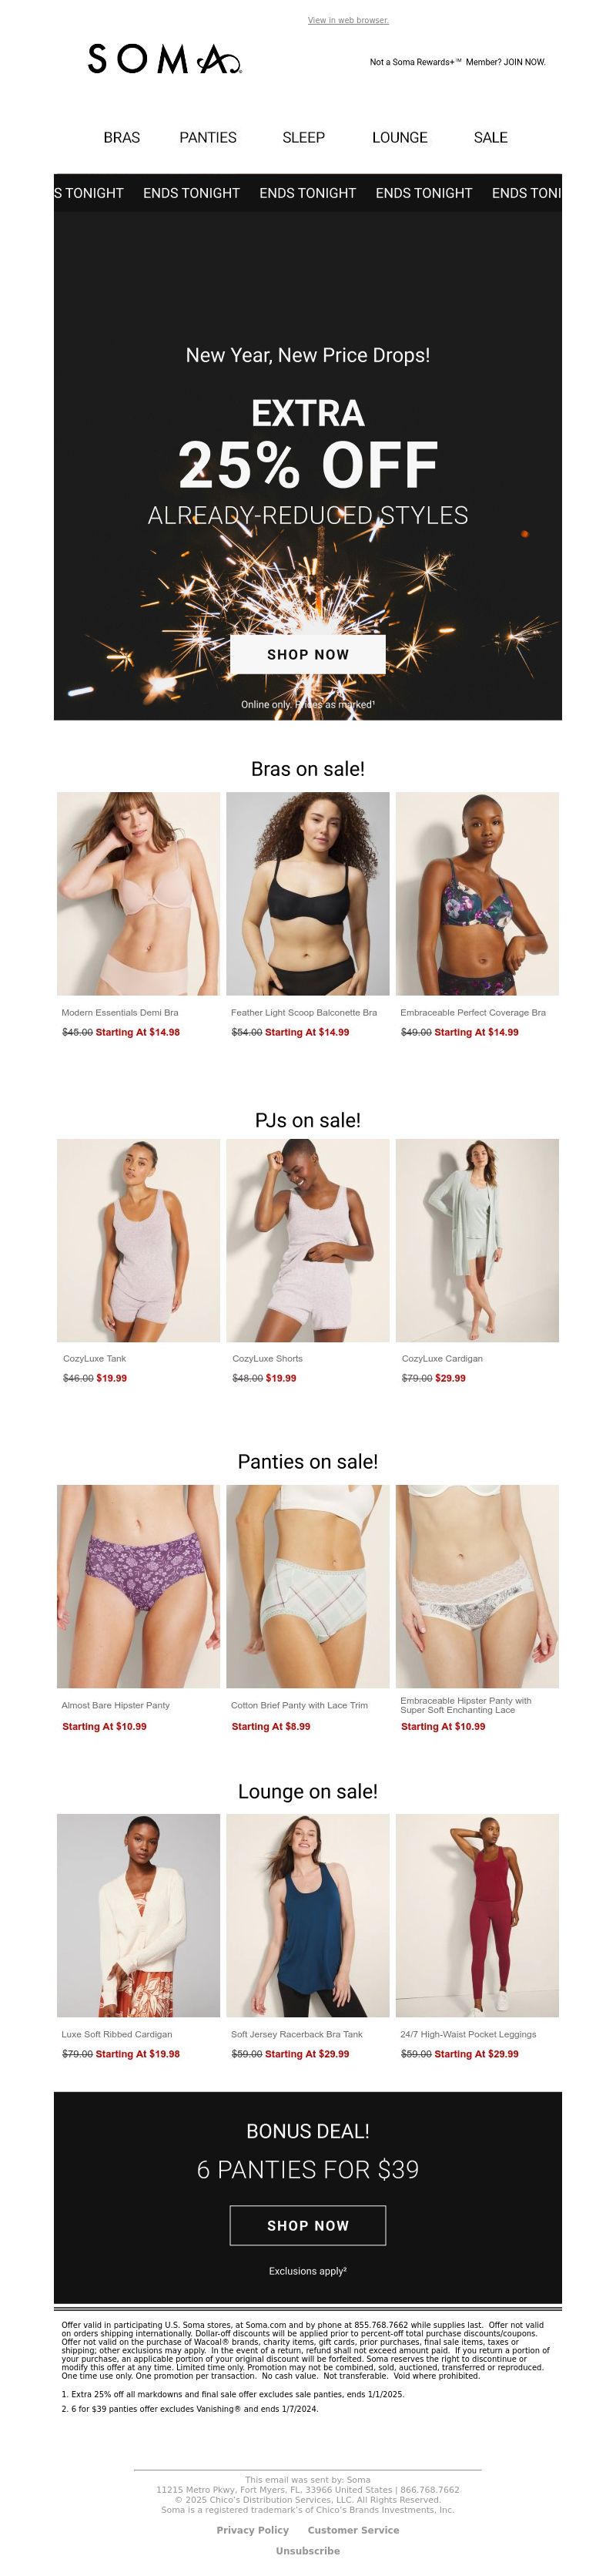Select the Feather Light Scoop Balconette Bra image

pos(308,893)
